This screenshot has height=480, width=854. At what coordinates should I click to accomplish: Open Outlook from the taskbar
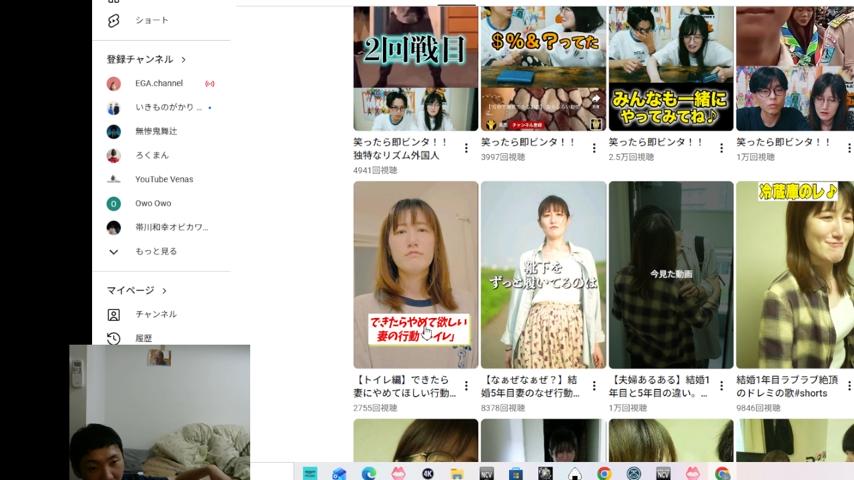click(x=339, y=473)
